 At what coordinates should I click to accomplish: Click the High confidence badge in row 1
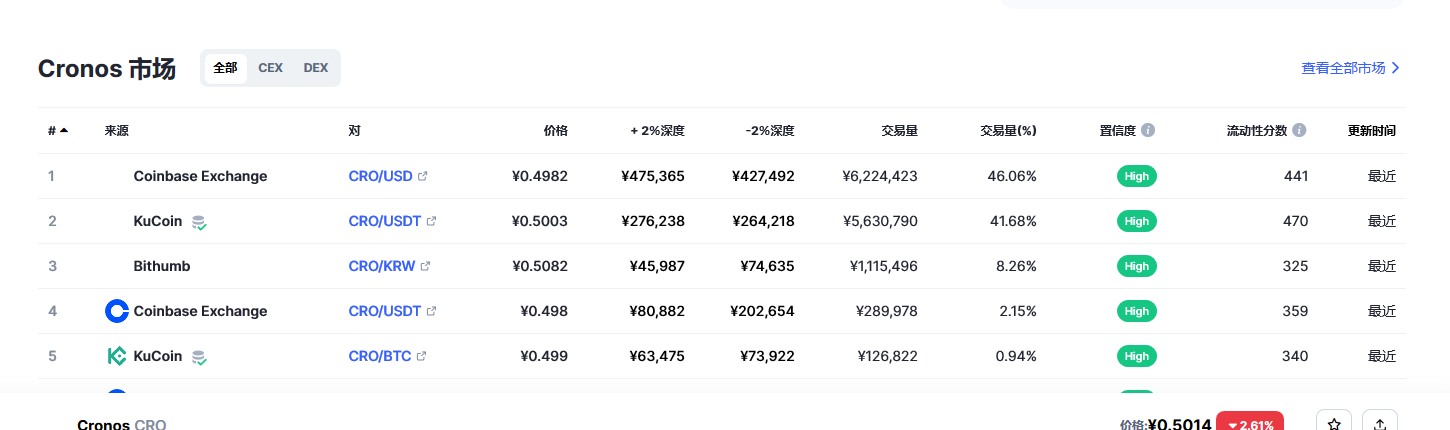(x=1136, y=176)
